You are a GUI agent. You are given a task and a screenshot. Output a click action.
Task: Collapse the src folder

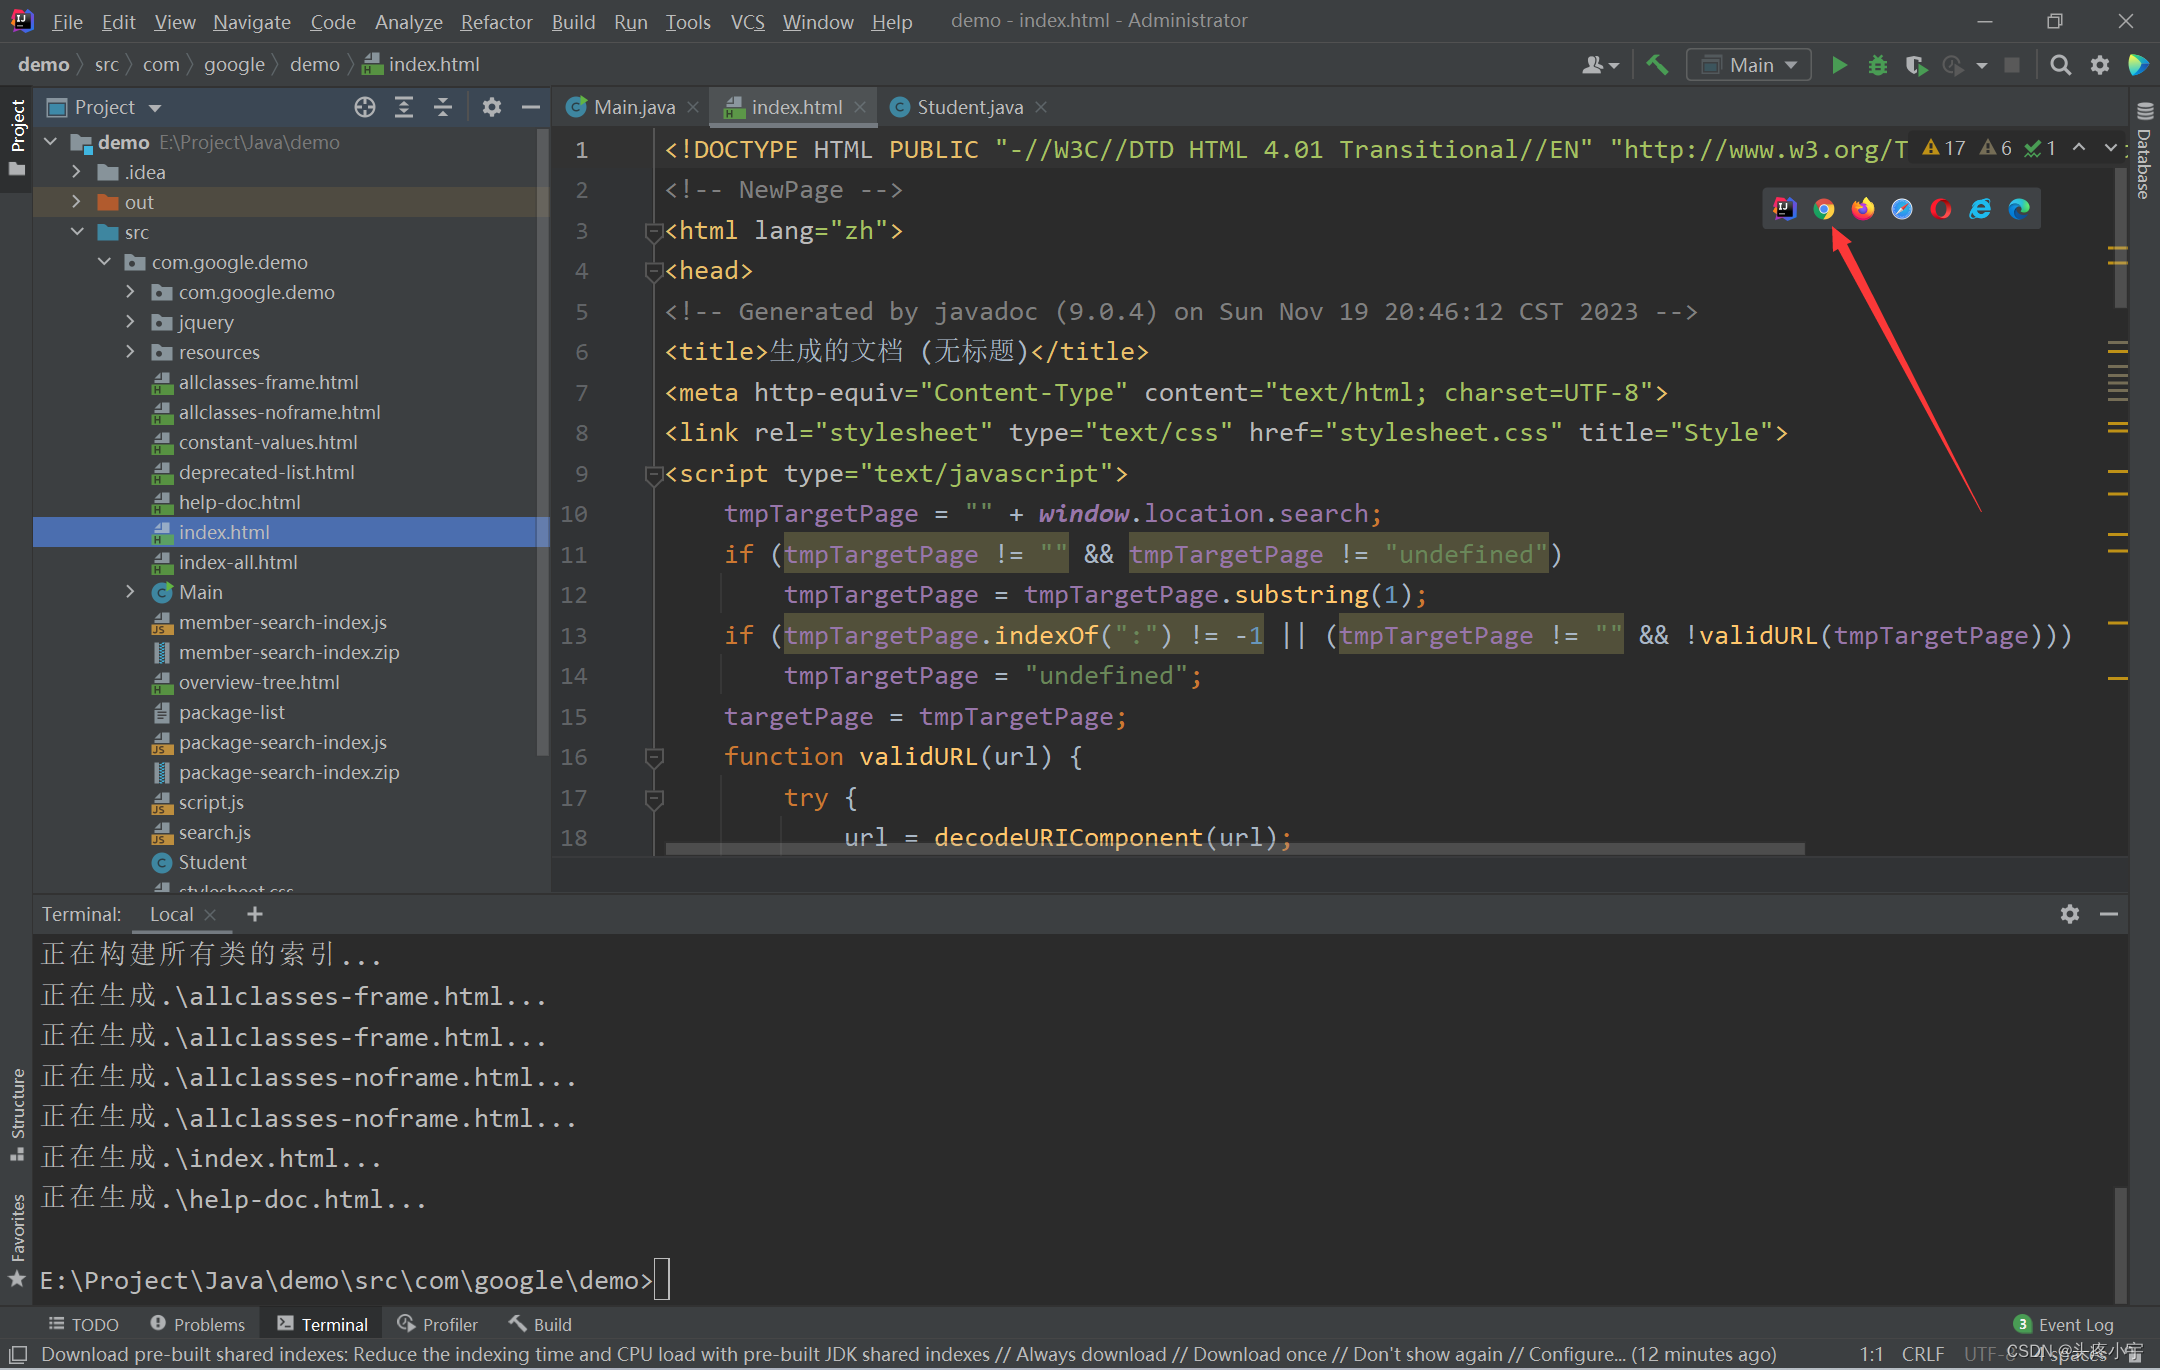[77, 232]
